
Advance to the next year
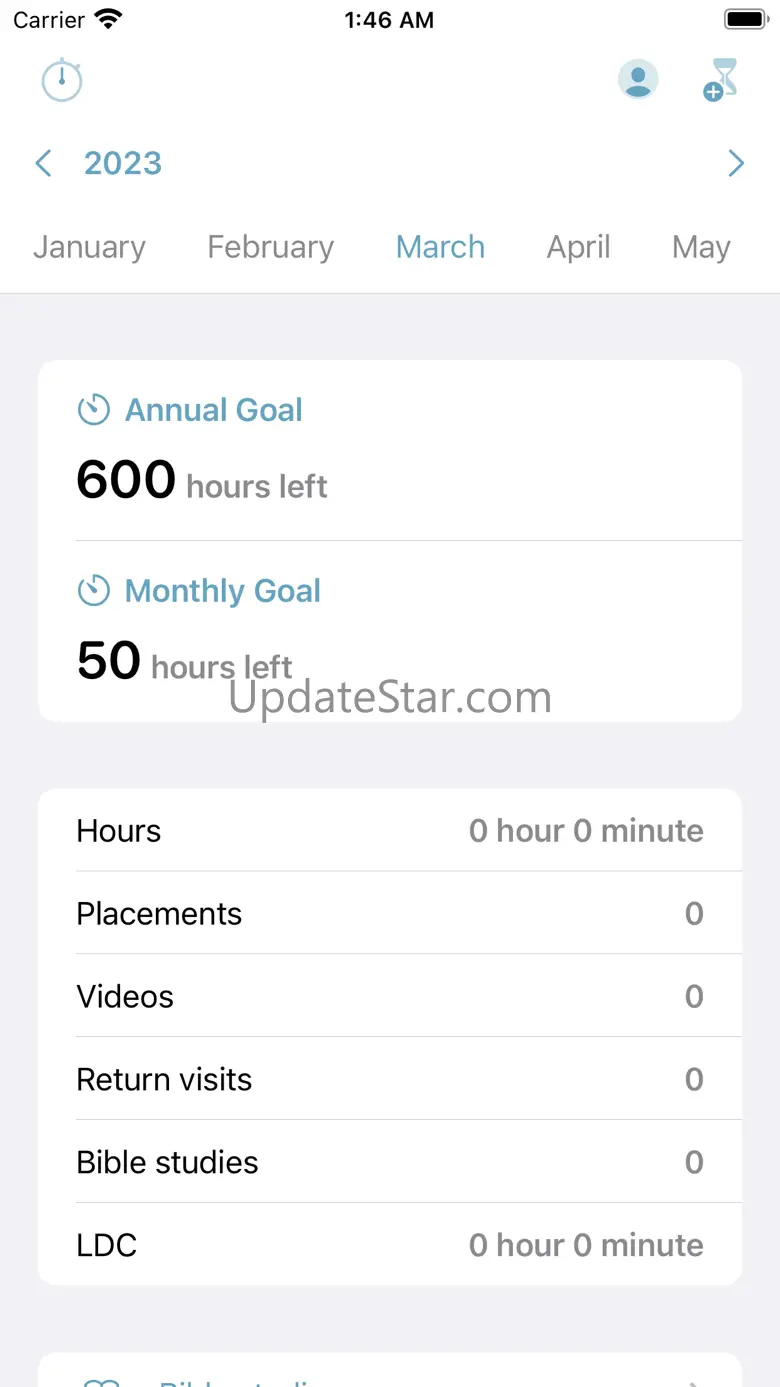736,163
